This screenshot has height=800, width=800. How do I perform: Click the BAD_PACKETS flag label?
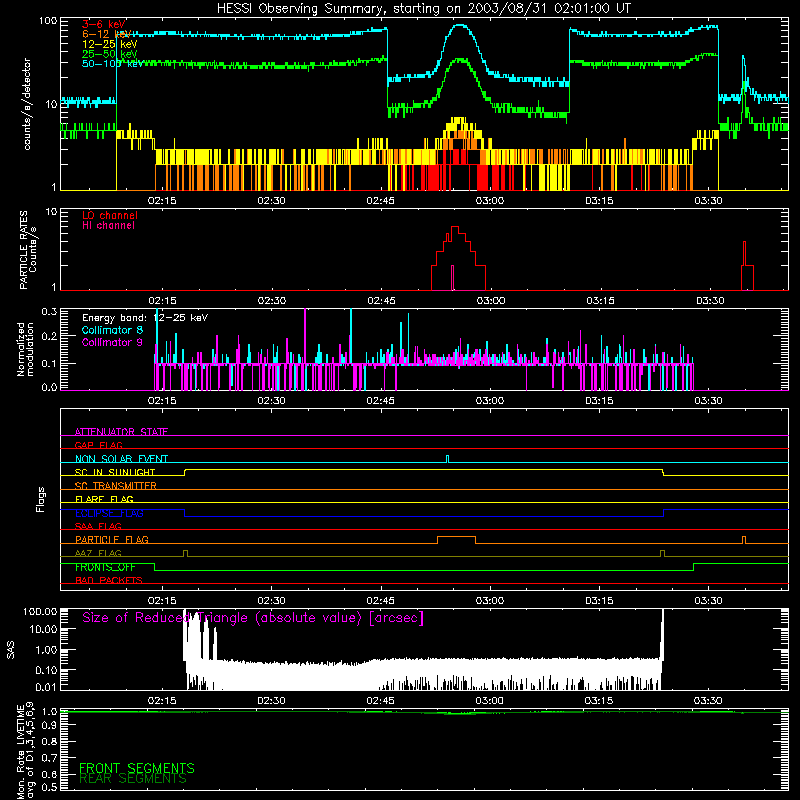tap(109, 580)
